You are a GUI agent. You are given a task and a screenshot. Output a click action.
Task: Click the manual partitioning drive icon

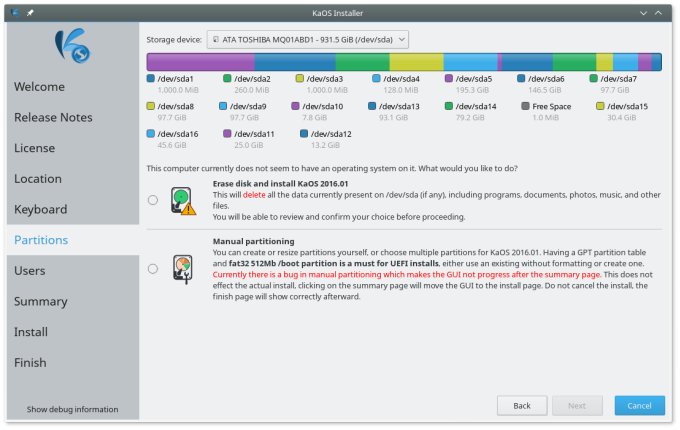(183, 269)
